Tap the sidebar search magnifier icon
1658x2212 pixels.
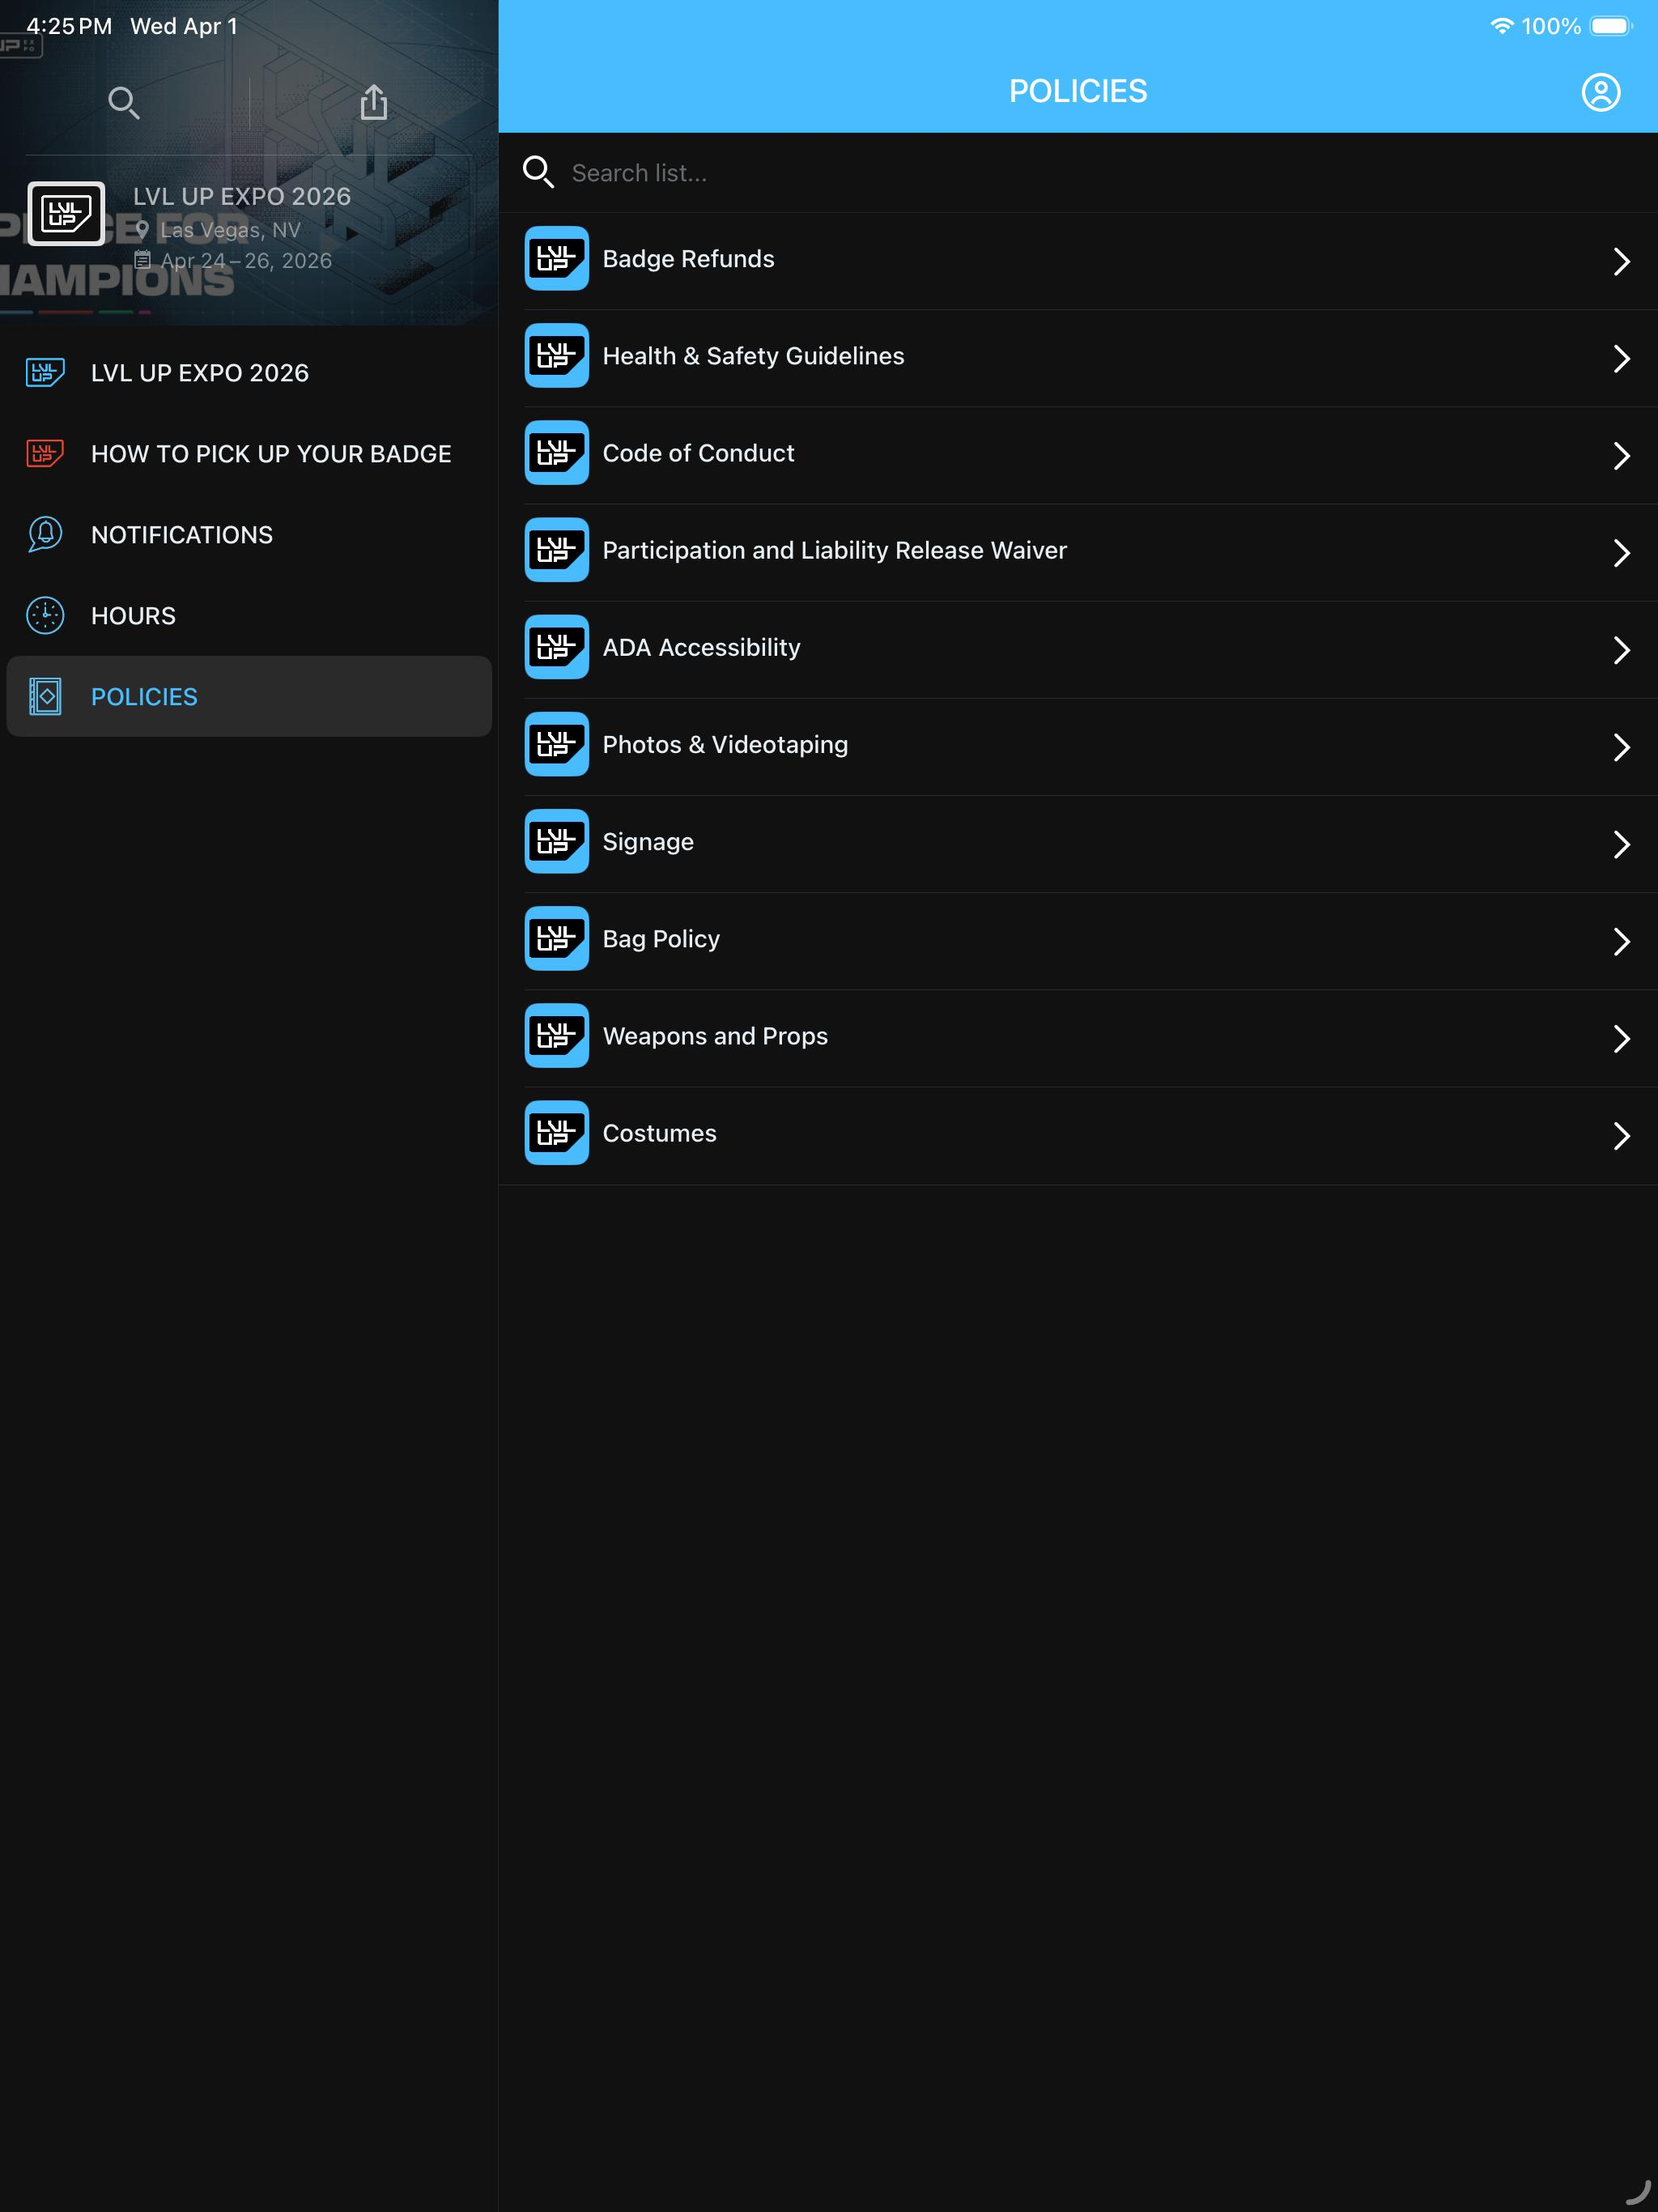click(x=124, y=102)
